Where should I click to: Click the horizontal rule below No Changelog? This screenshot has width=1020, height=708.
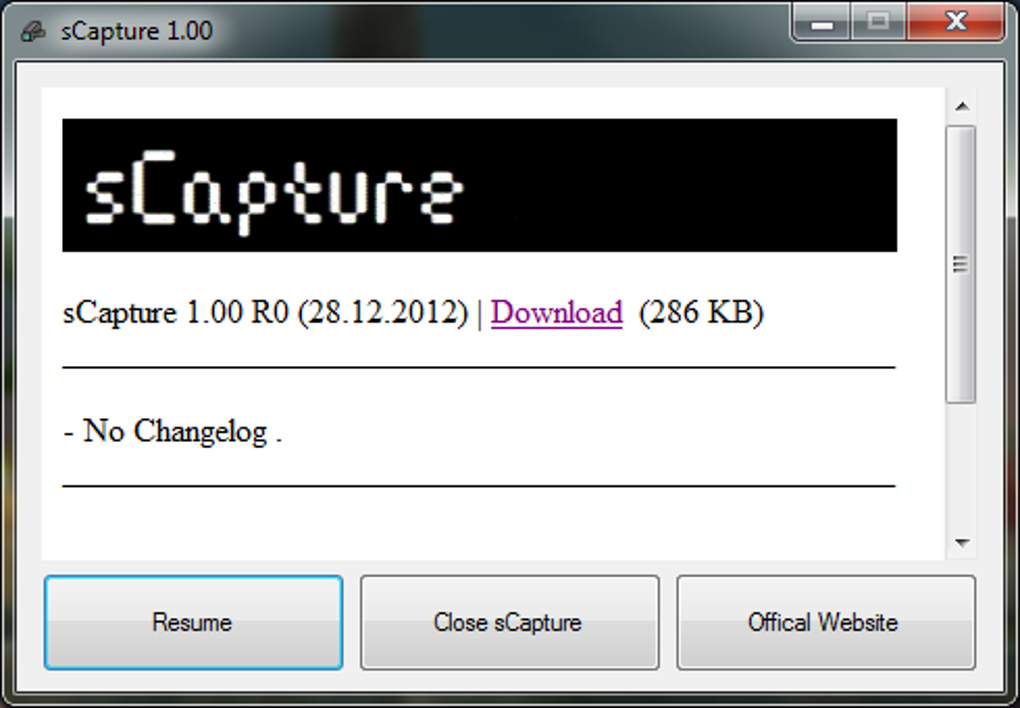pyautogui.click(x=479, y=486)
